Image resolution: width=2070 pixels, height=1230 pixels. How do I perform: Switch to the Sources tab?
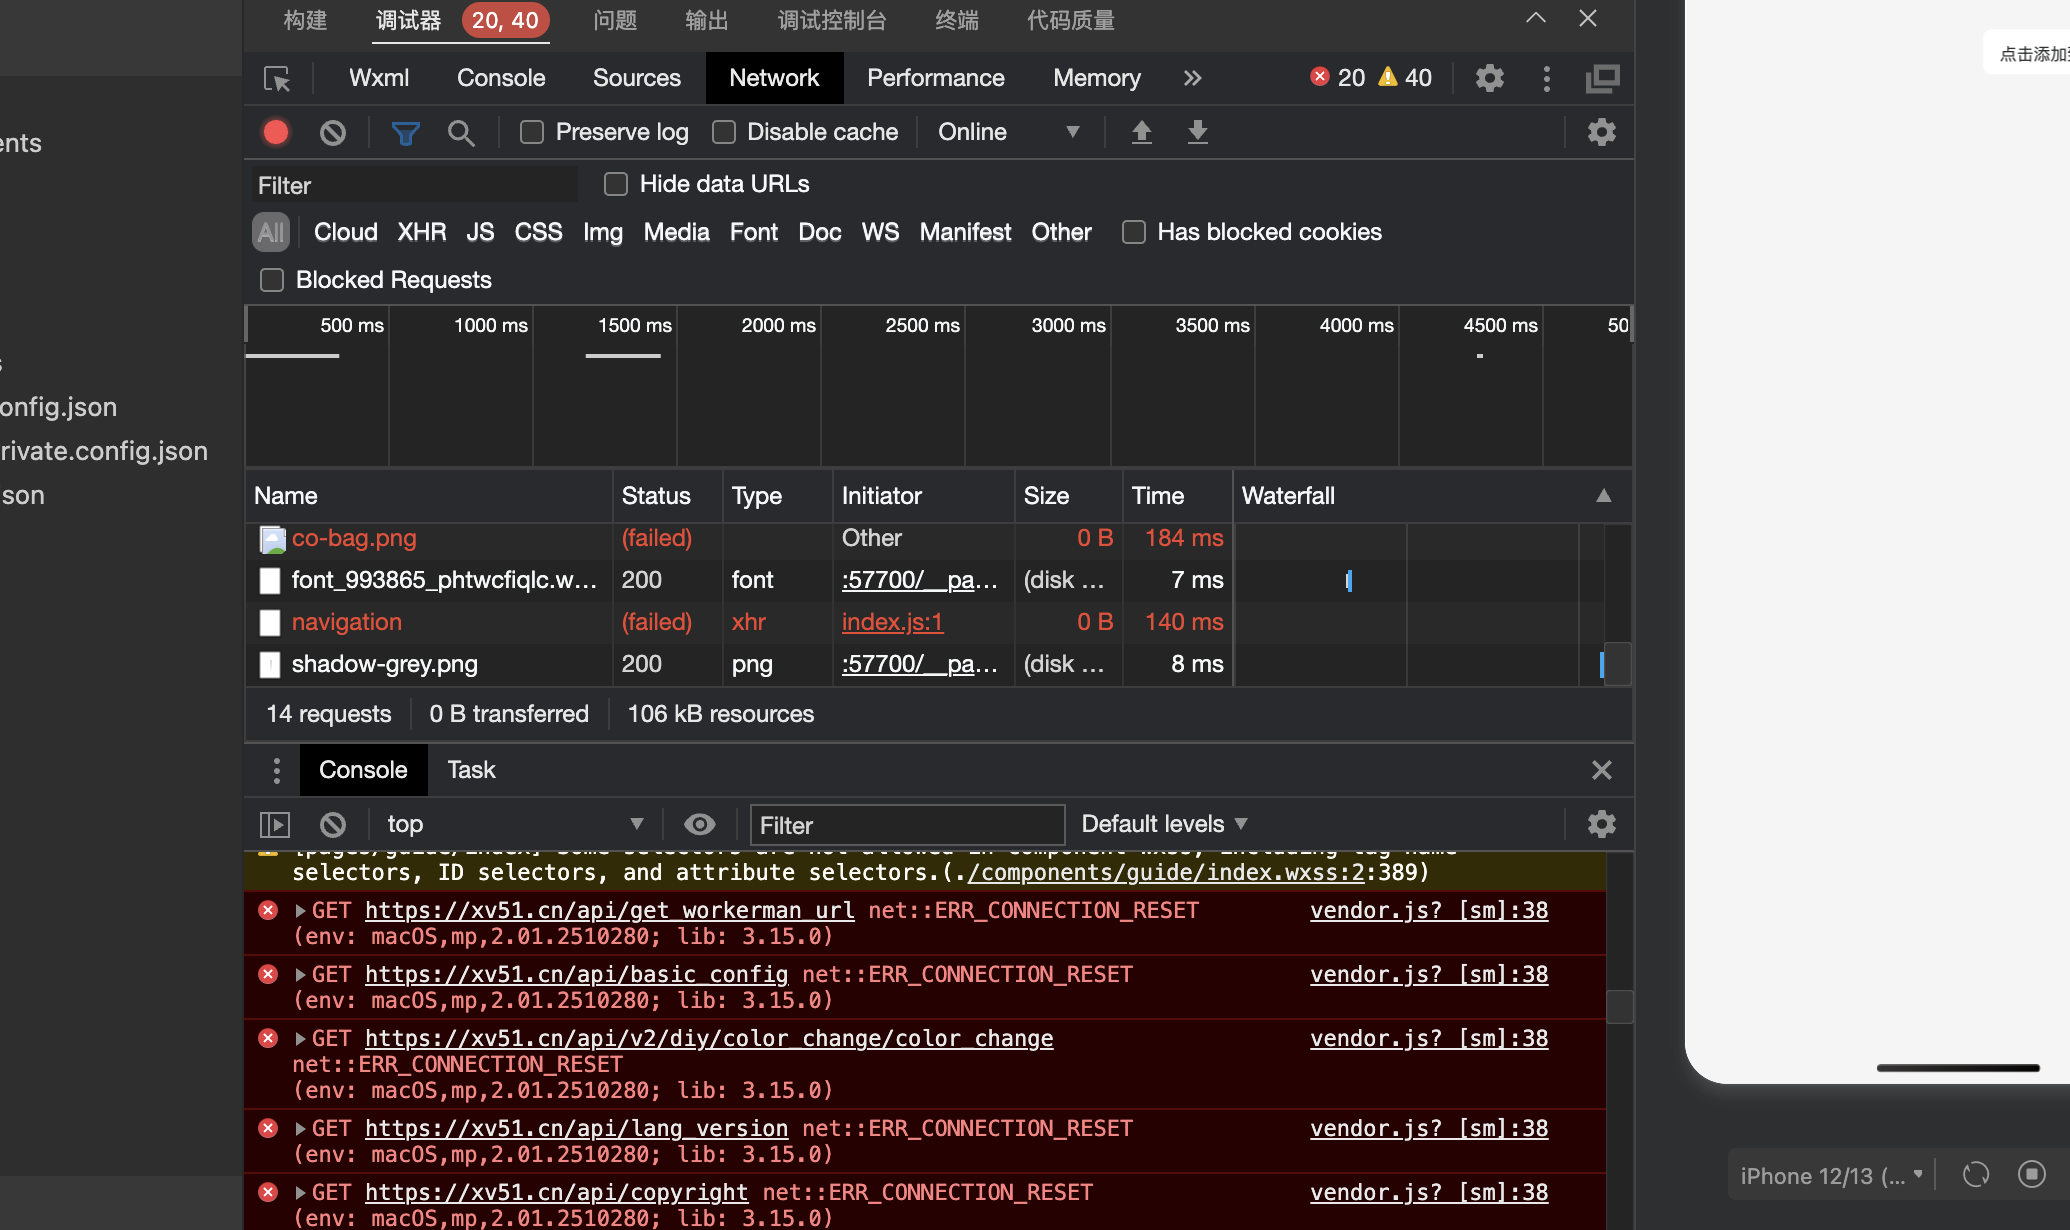pyautogui.click(x=636, y=78)
